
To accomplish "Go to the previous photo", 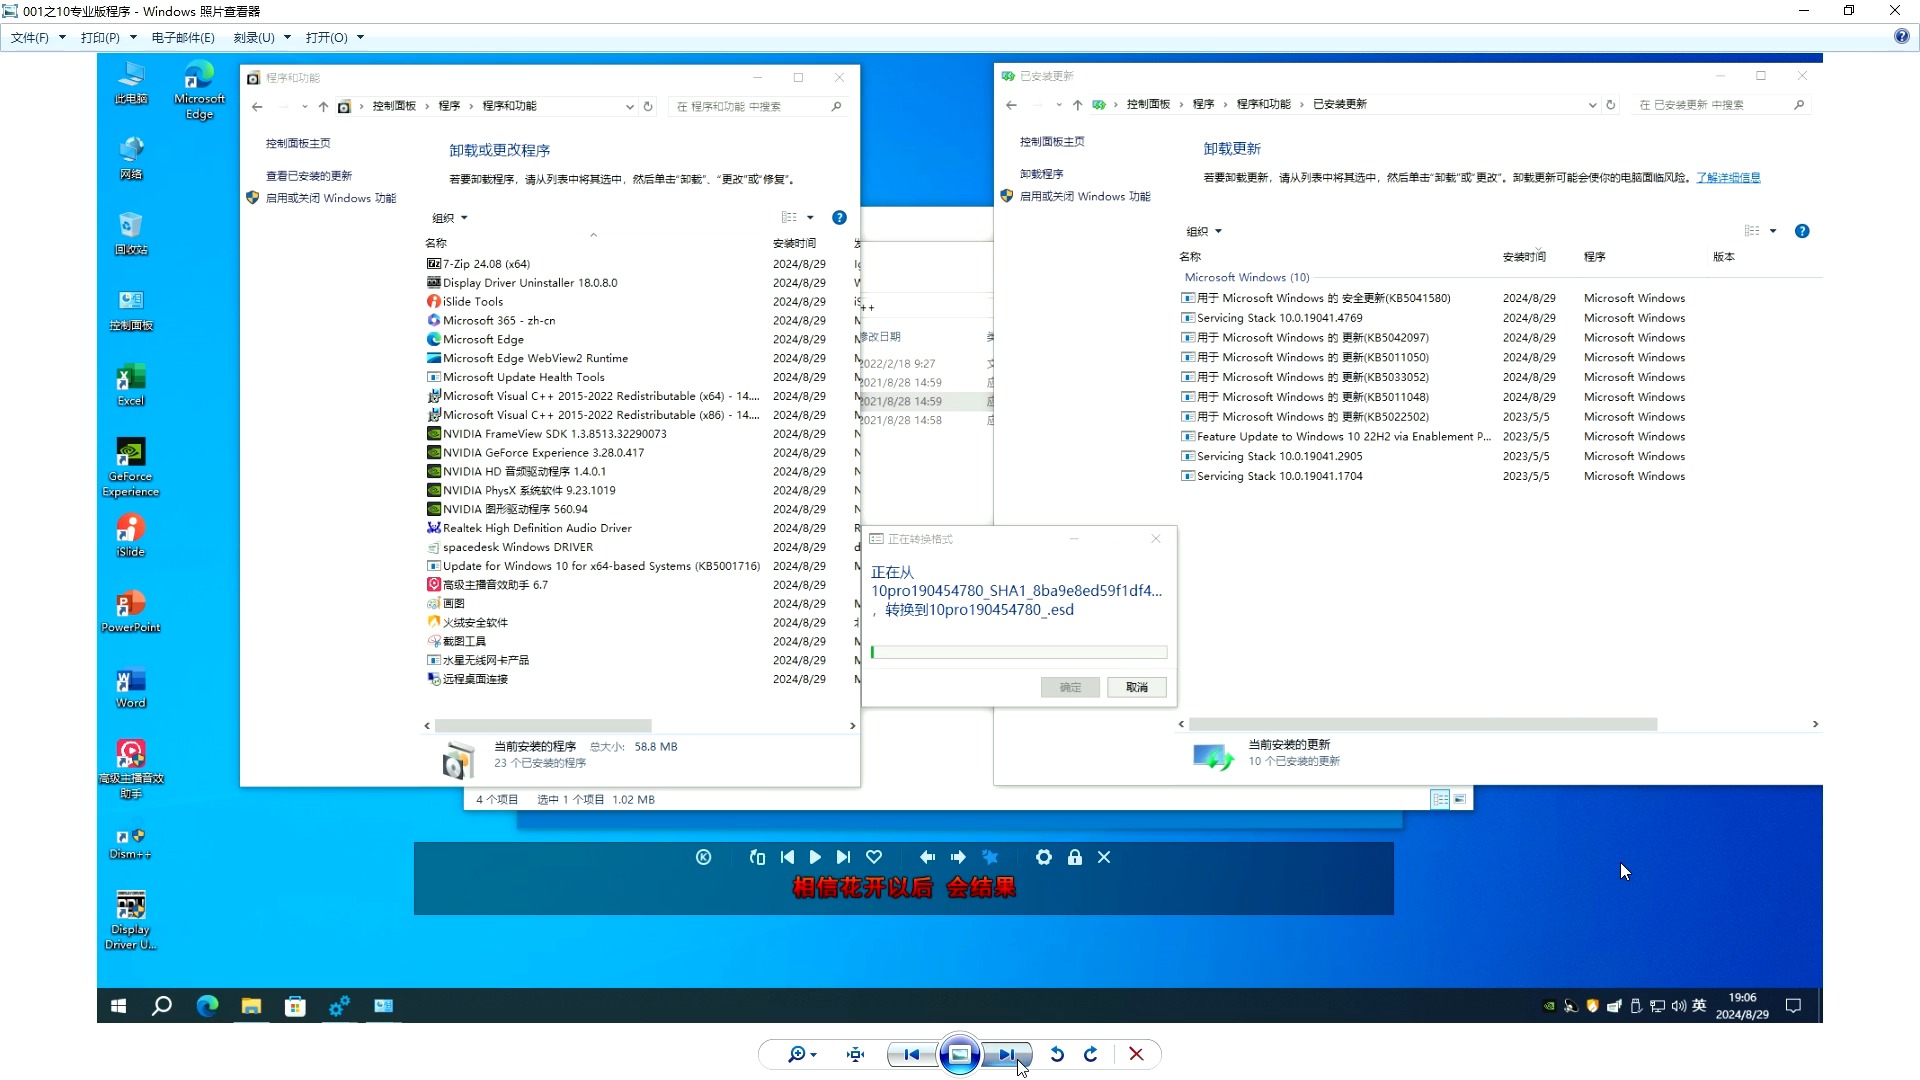I will pyautogui.click(x=911, y=1054).
